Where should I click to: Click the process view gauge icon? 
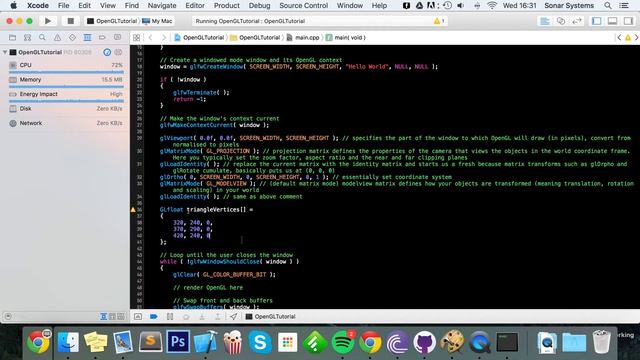(x=107, y=52)
